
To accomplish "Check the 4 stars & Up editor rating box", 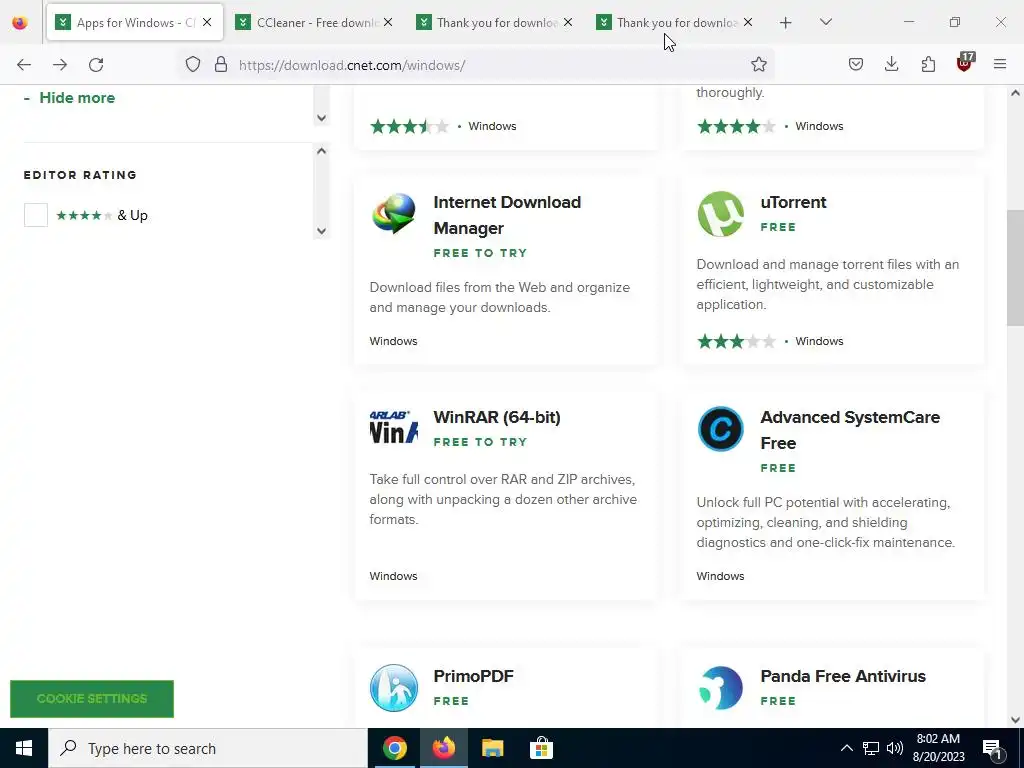I will [36, 215].
